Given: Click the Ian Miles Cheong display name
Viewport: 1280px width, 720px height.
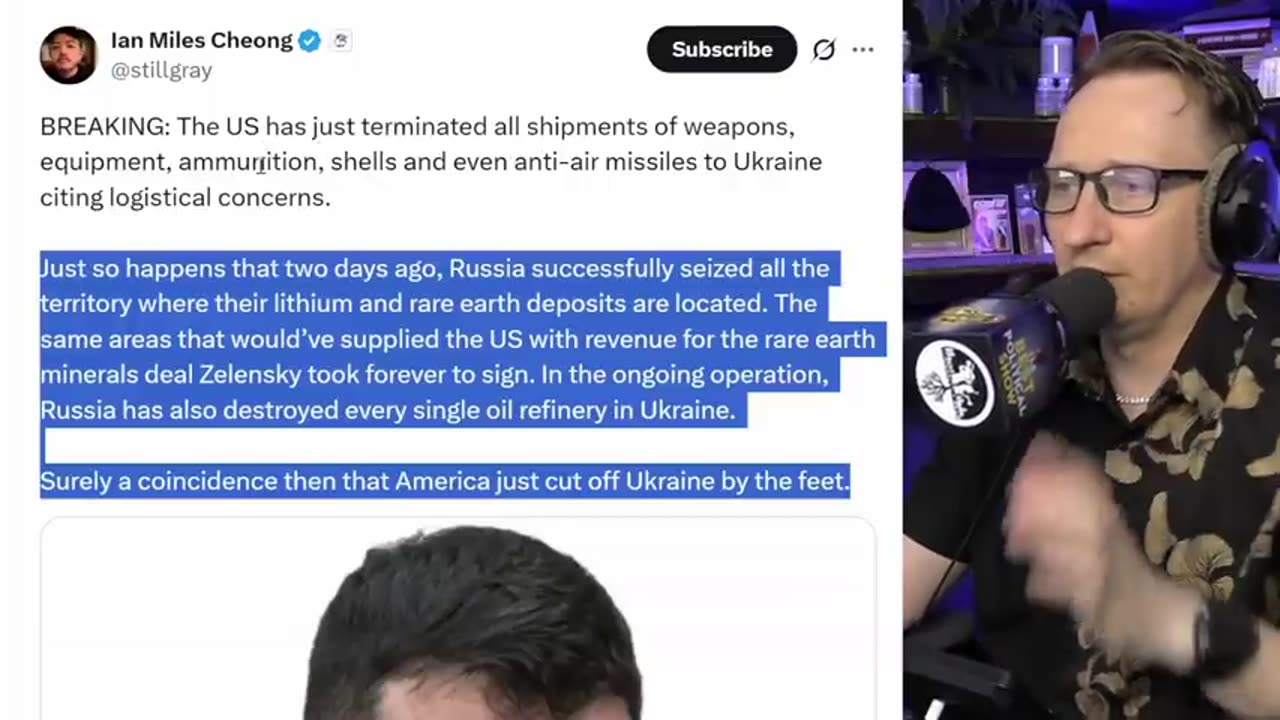Looking at the screenshot, I should point(202,41).
